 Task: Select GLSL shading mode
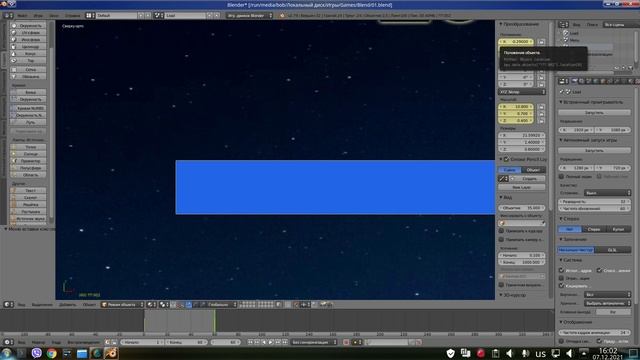click(613, 250)
